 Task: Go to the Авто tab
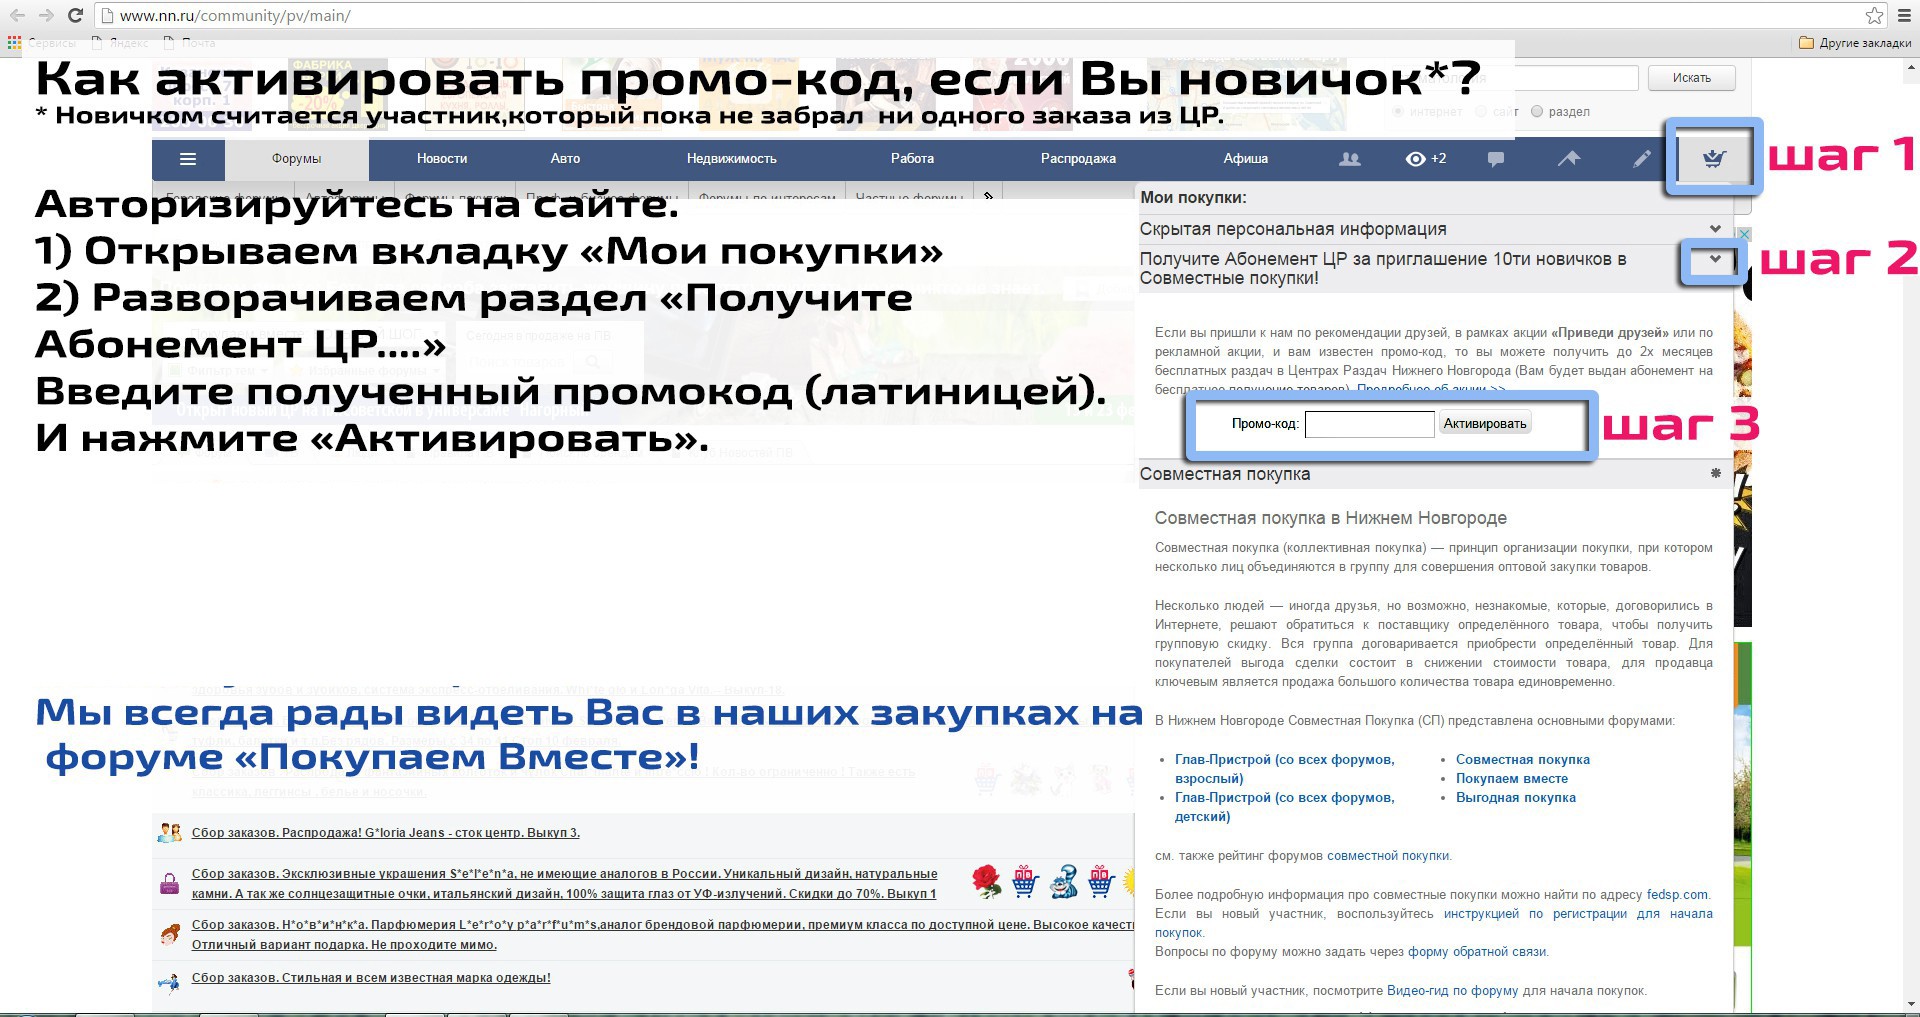point(565,159)
